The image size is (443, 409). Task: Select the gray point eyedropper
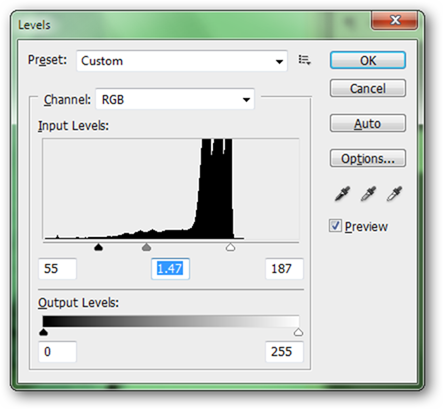[368, 194]
